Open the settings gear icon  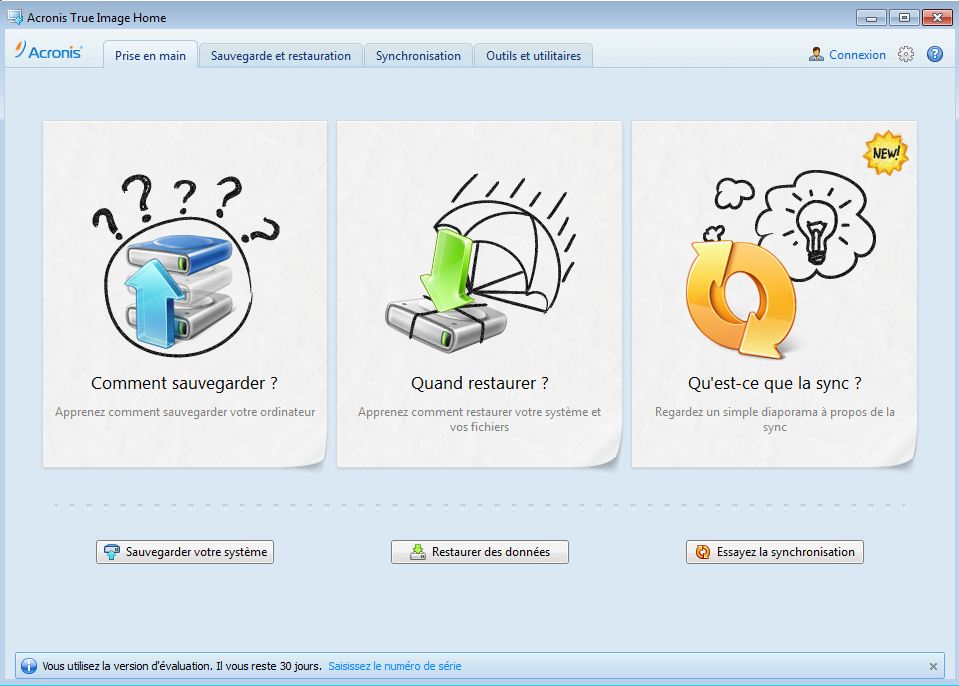[906, 54]
